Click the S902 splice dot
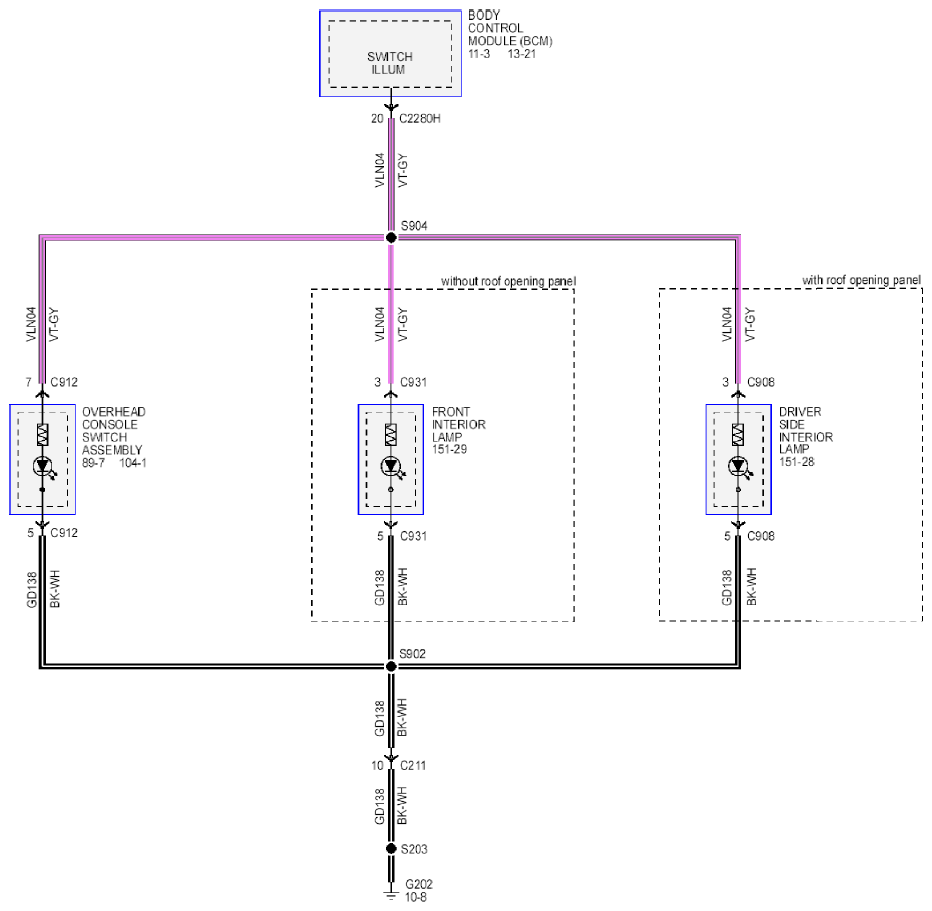Image resolution: width=932 pixels, height=911 pixels. pos(391,667)
